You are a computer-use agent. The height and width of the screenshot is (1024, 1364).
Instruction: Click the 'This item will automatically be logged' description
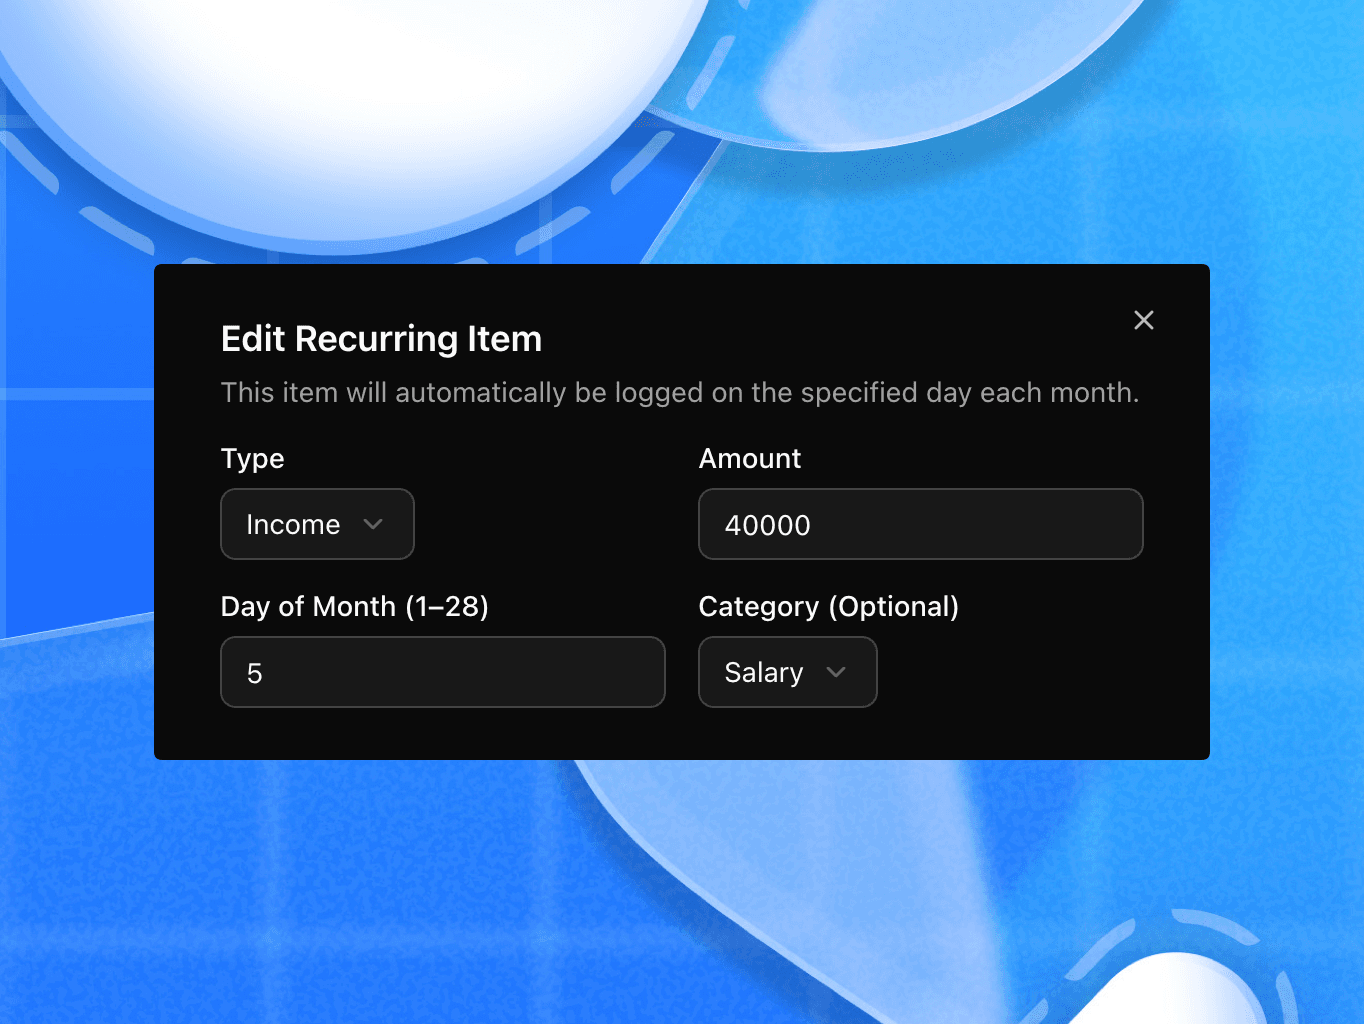pyautogui.click(x=680, y=392)
